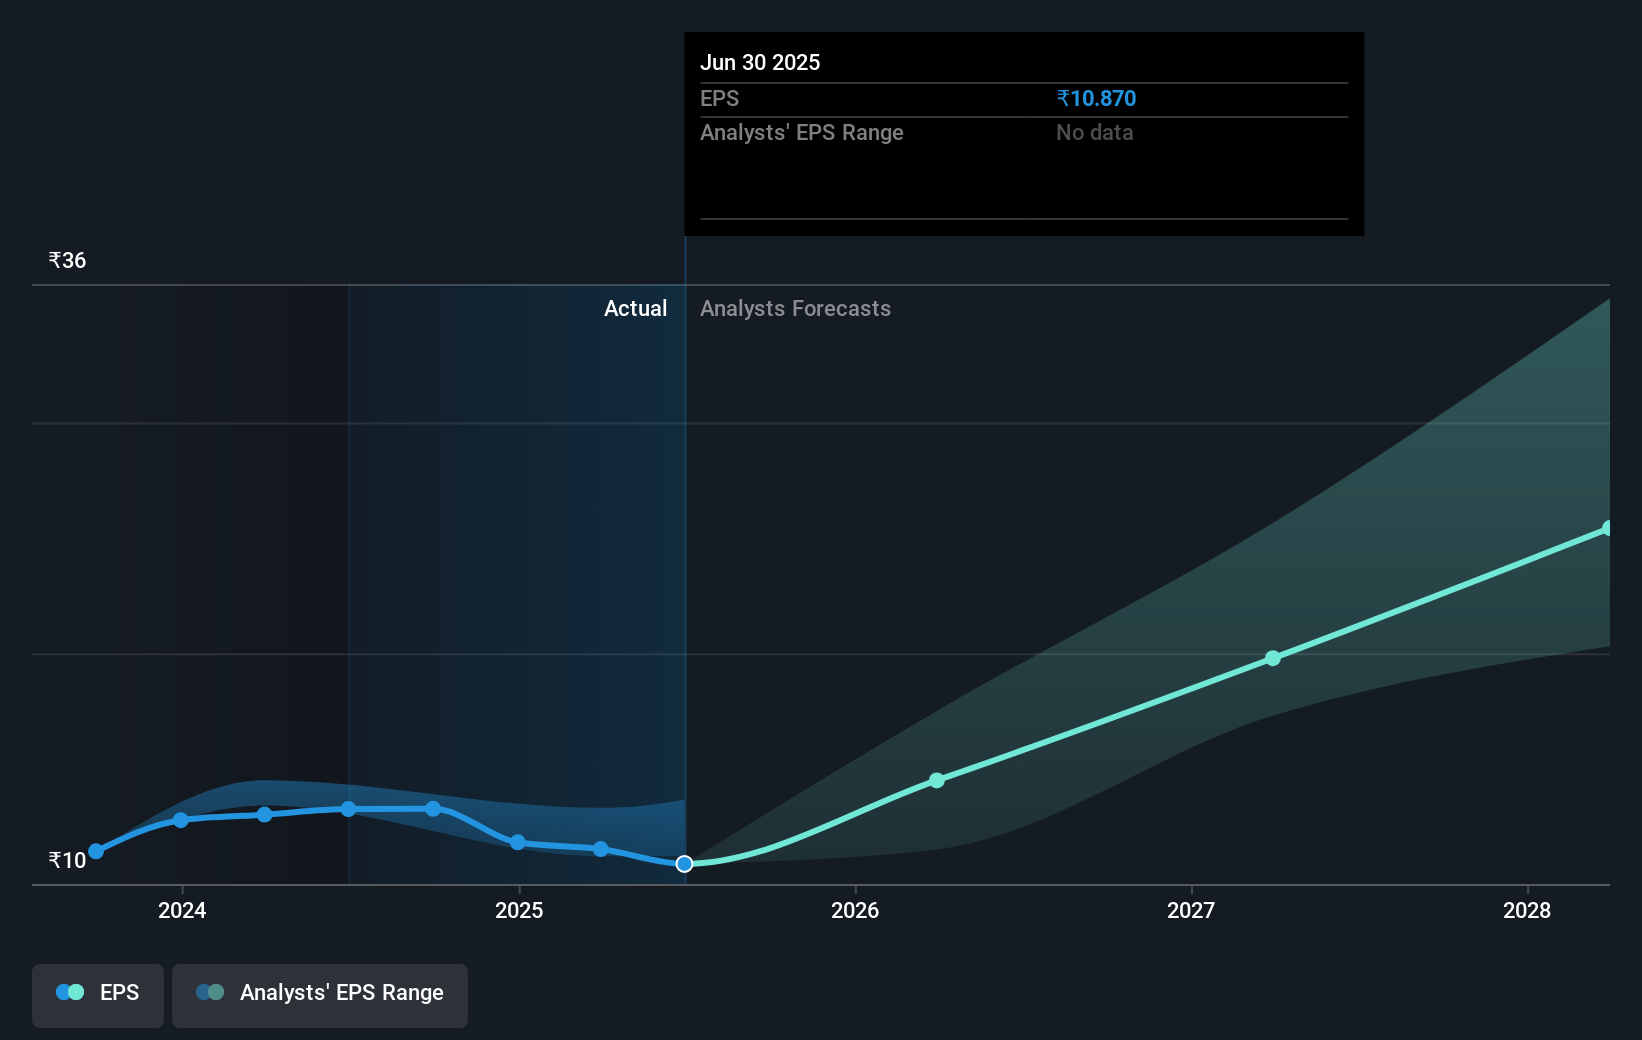Select the Jun 30 2025 highlighted EPS data point
The width and height of the screenshot is (1642, 1040).
684,864
